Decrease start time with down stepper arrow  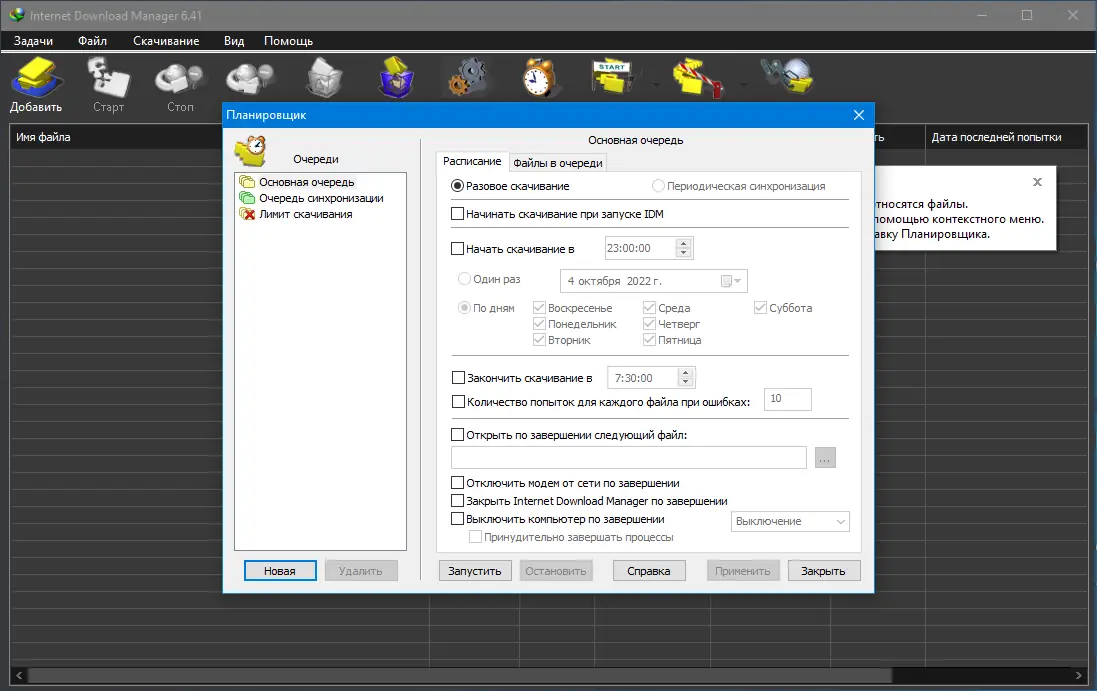click(x=684, y=253)
